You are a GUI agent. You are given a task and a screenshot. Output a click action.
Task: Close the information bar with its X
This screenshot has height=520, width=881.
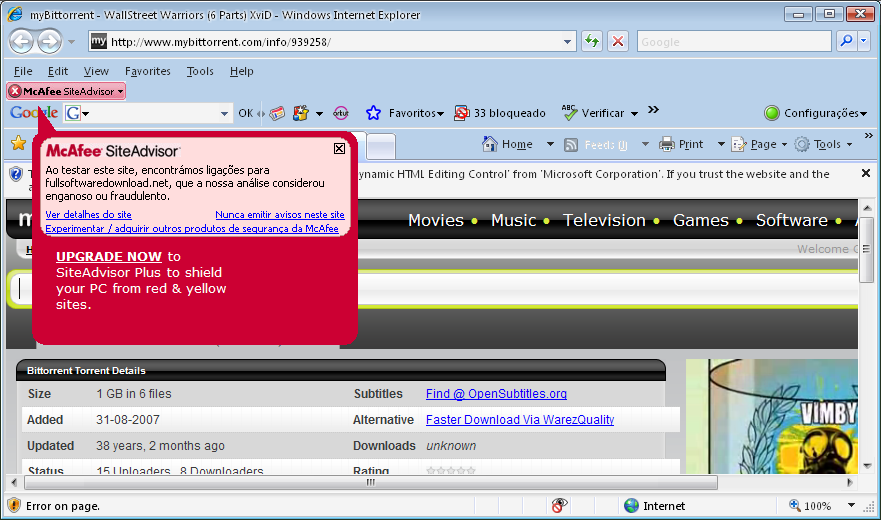866,173
